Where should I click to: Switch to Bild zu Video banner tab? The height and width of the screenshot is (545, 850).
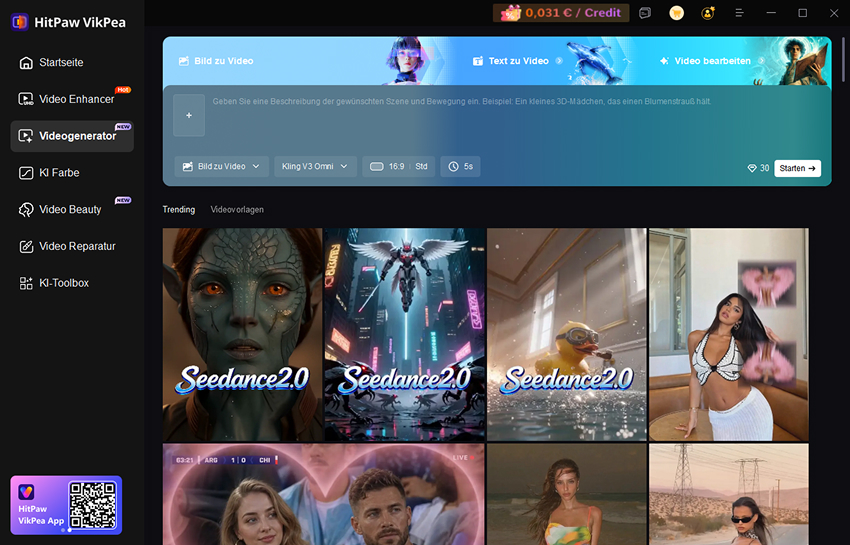216,61
